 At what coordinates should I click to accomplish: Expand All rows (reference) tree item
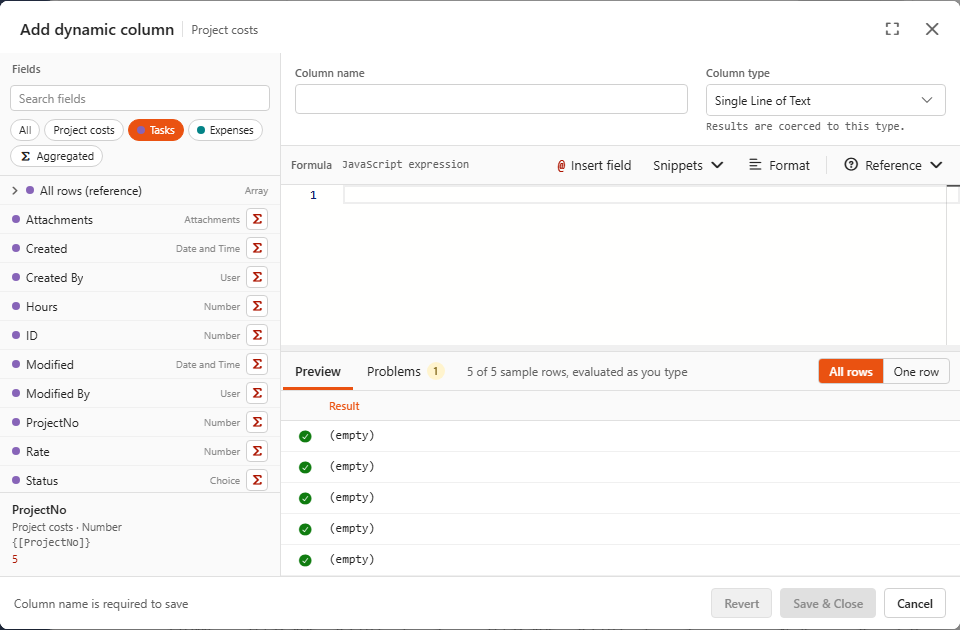coord(15,190)
